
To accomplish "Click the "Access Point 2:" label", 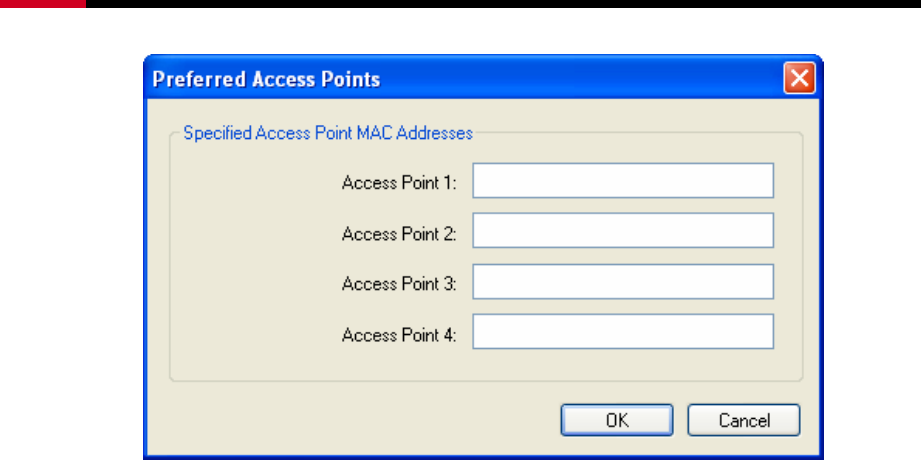I will coord(399,234).
